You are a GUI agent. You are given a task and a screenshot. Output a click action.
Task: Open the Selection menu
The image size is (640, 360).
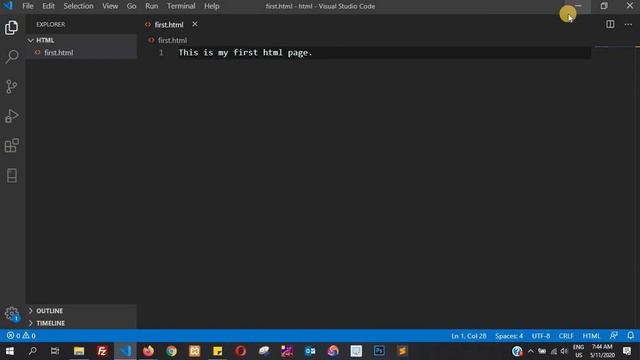click(x=78, y=6)
